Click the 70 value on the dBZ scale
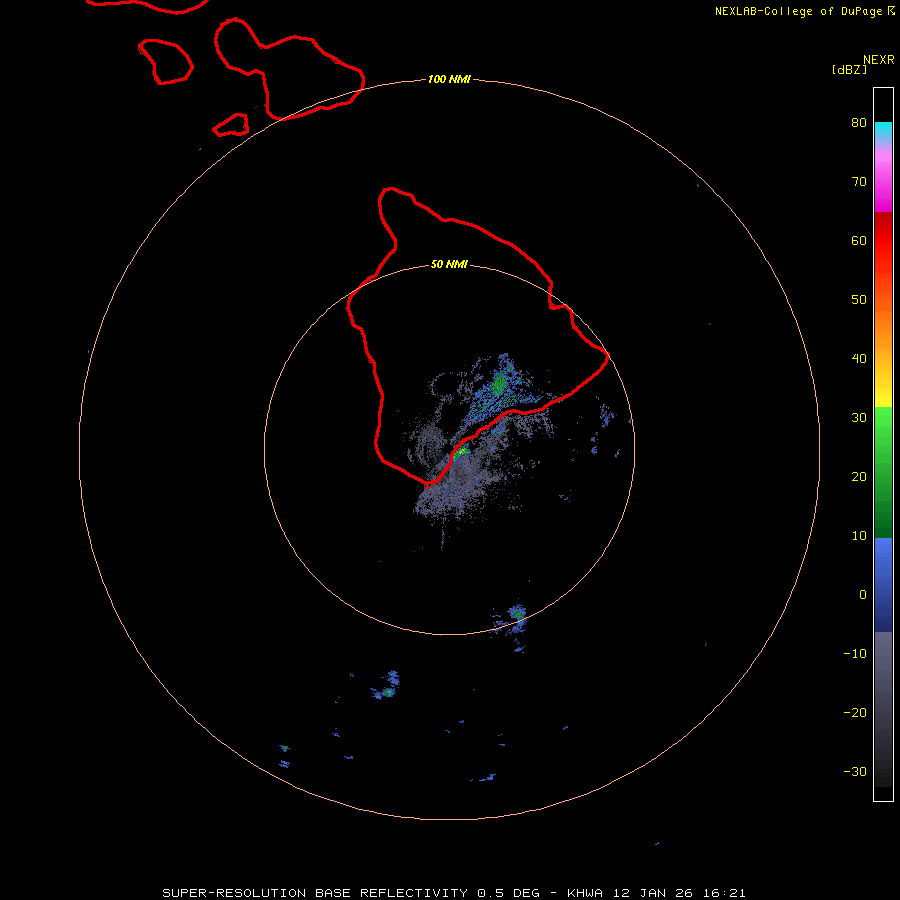This screenshot has height=900, width=900. click(859, 182)
